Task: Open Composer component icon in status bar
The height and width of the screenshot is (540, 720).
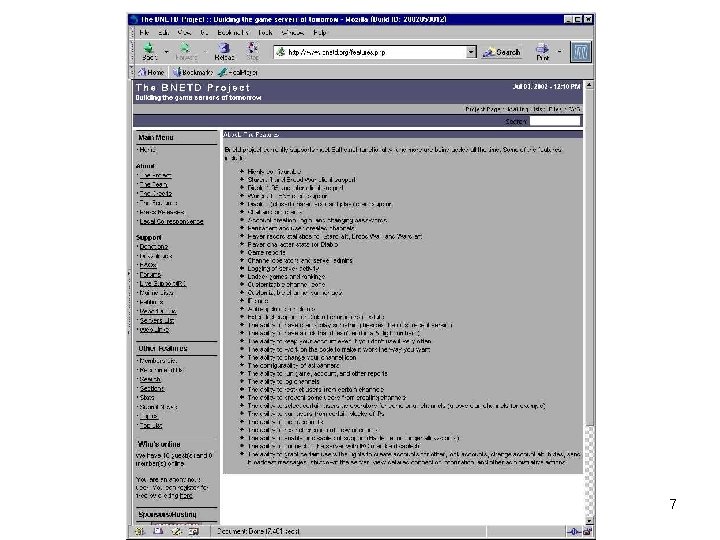Action: click(176, 531)
